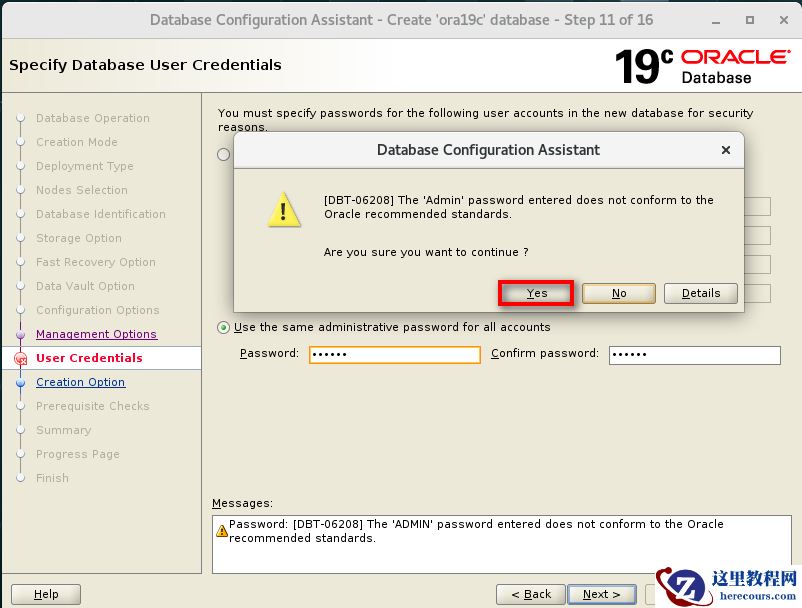Click 'Prerequisite Checks' step text

point(93,406)
